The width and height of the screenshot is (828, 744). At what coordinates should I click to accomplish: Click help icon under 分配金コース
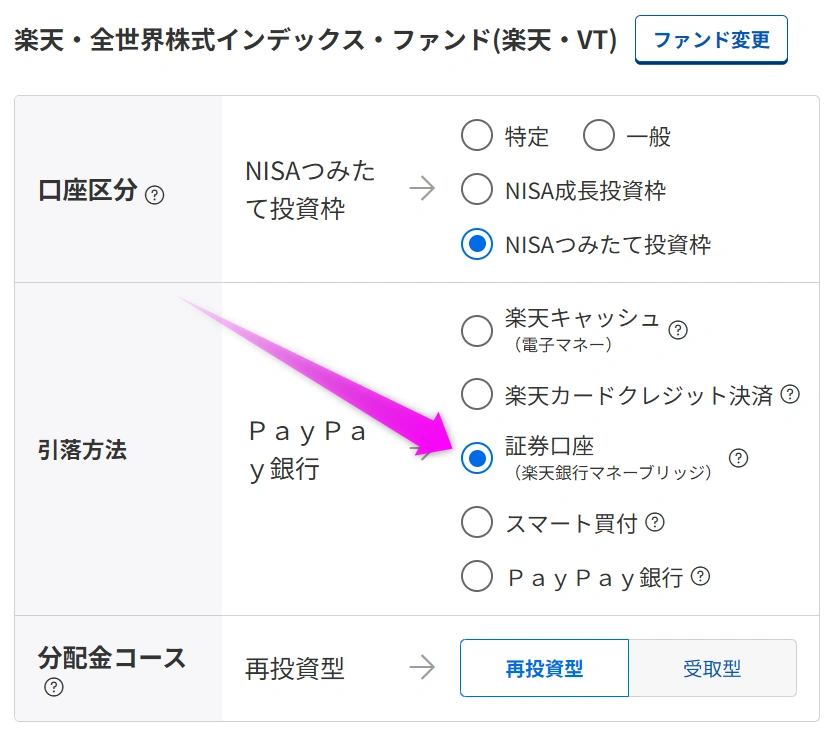pyautogui.click(x=53, y=687)
